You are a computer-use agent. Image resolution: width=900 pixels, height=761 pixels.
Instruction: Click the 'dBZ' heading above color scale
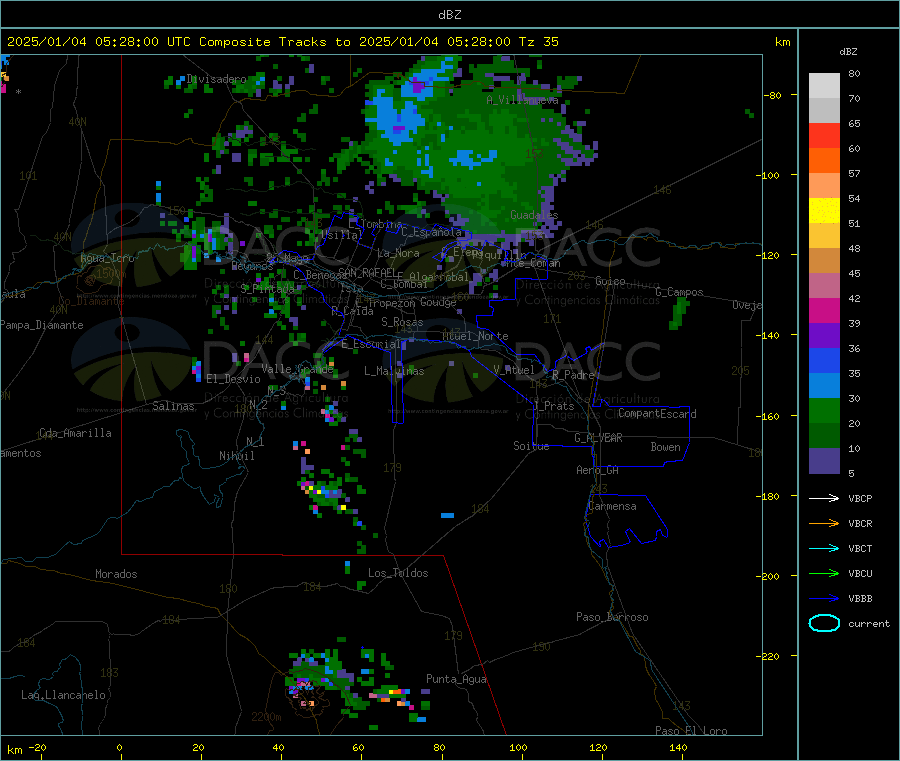tap(848, 52)
